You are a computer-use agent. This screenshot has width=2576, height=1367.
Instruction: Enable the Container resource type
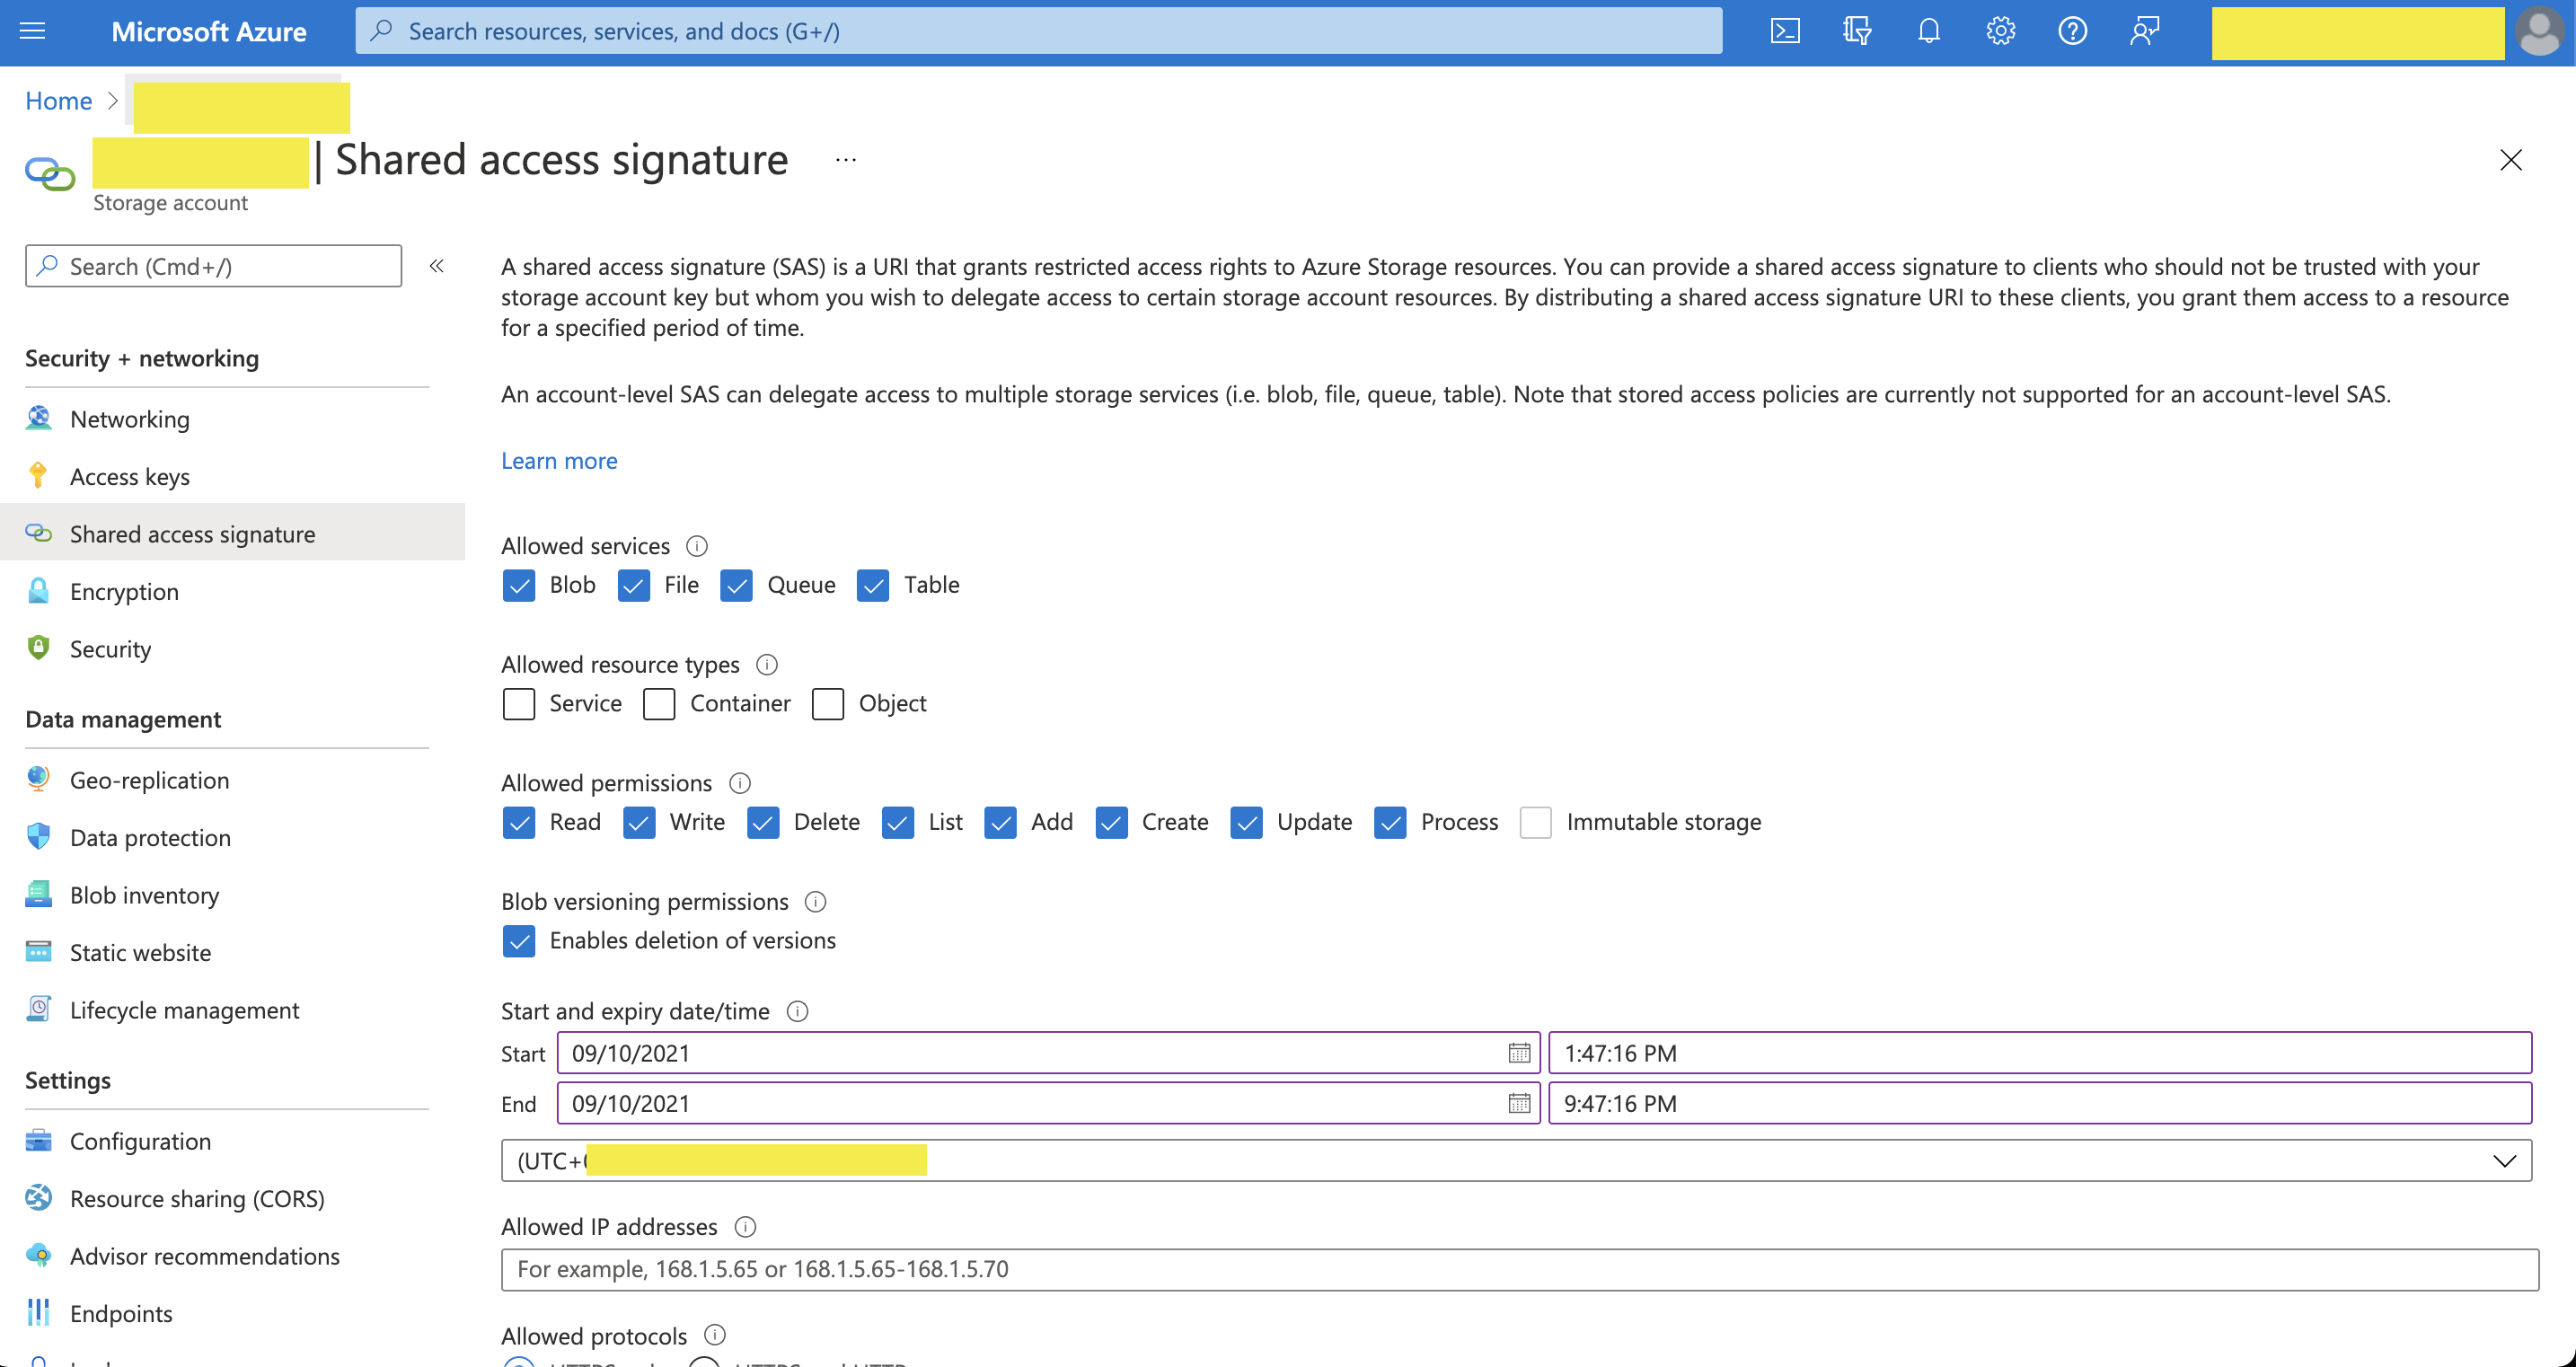pyautogui.click(x=659, y=704)
